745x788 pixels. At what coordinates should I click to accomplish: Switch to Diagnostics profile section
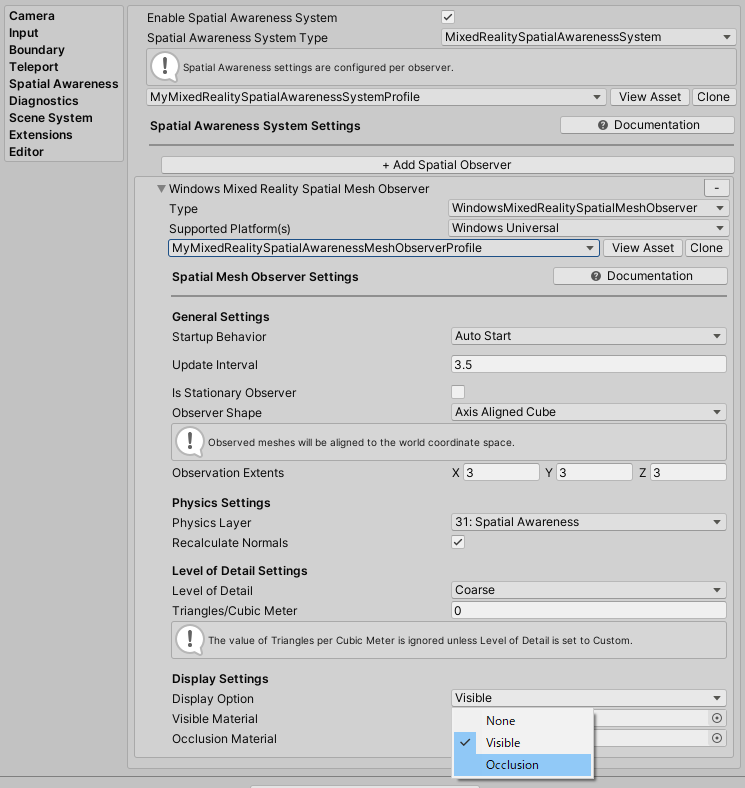pyautogui.click(x=44, y=101)
